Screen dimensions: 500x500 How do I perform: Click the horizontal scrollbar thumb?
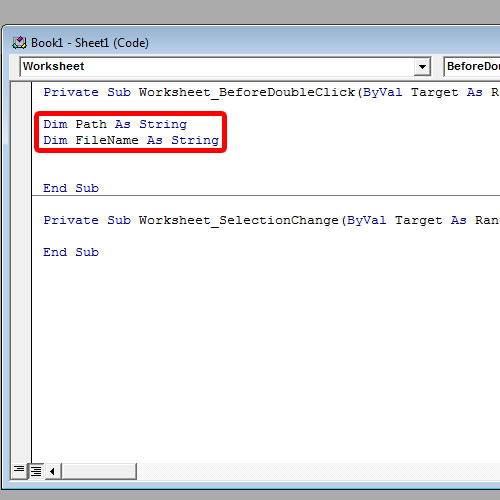pos(99,471)
